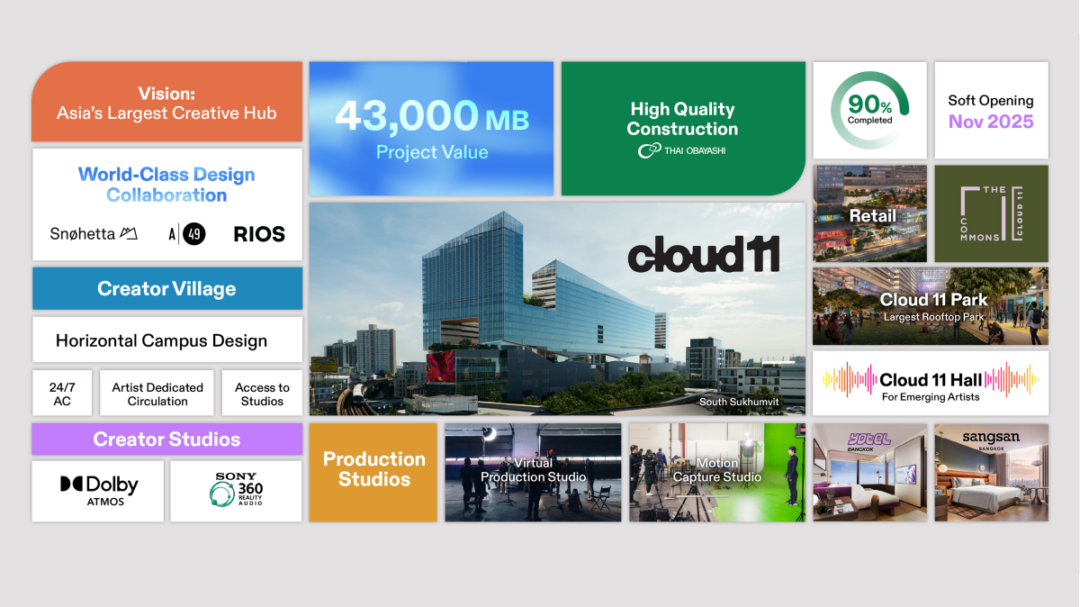Select the Production Studios tile
Image resolution: width=1080 pixels, height=607 pixels.
click(373, 471)
